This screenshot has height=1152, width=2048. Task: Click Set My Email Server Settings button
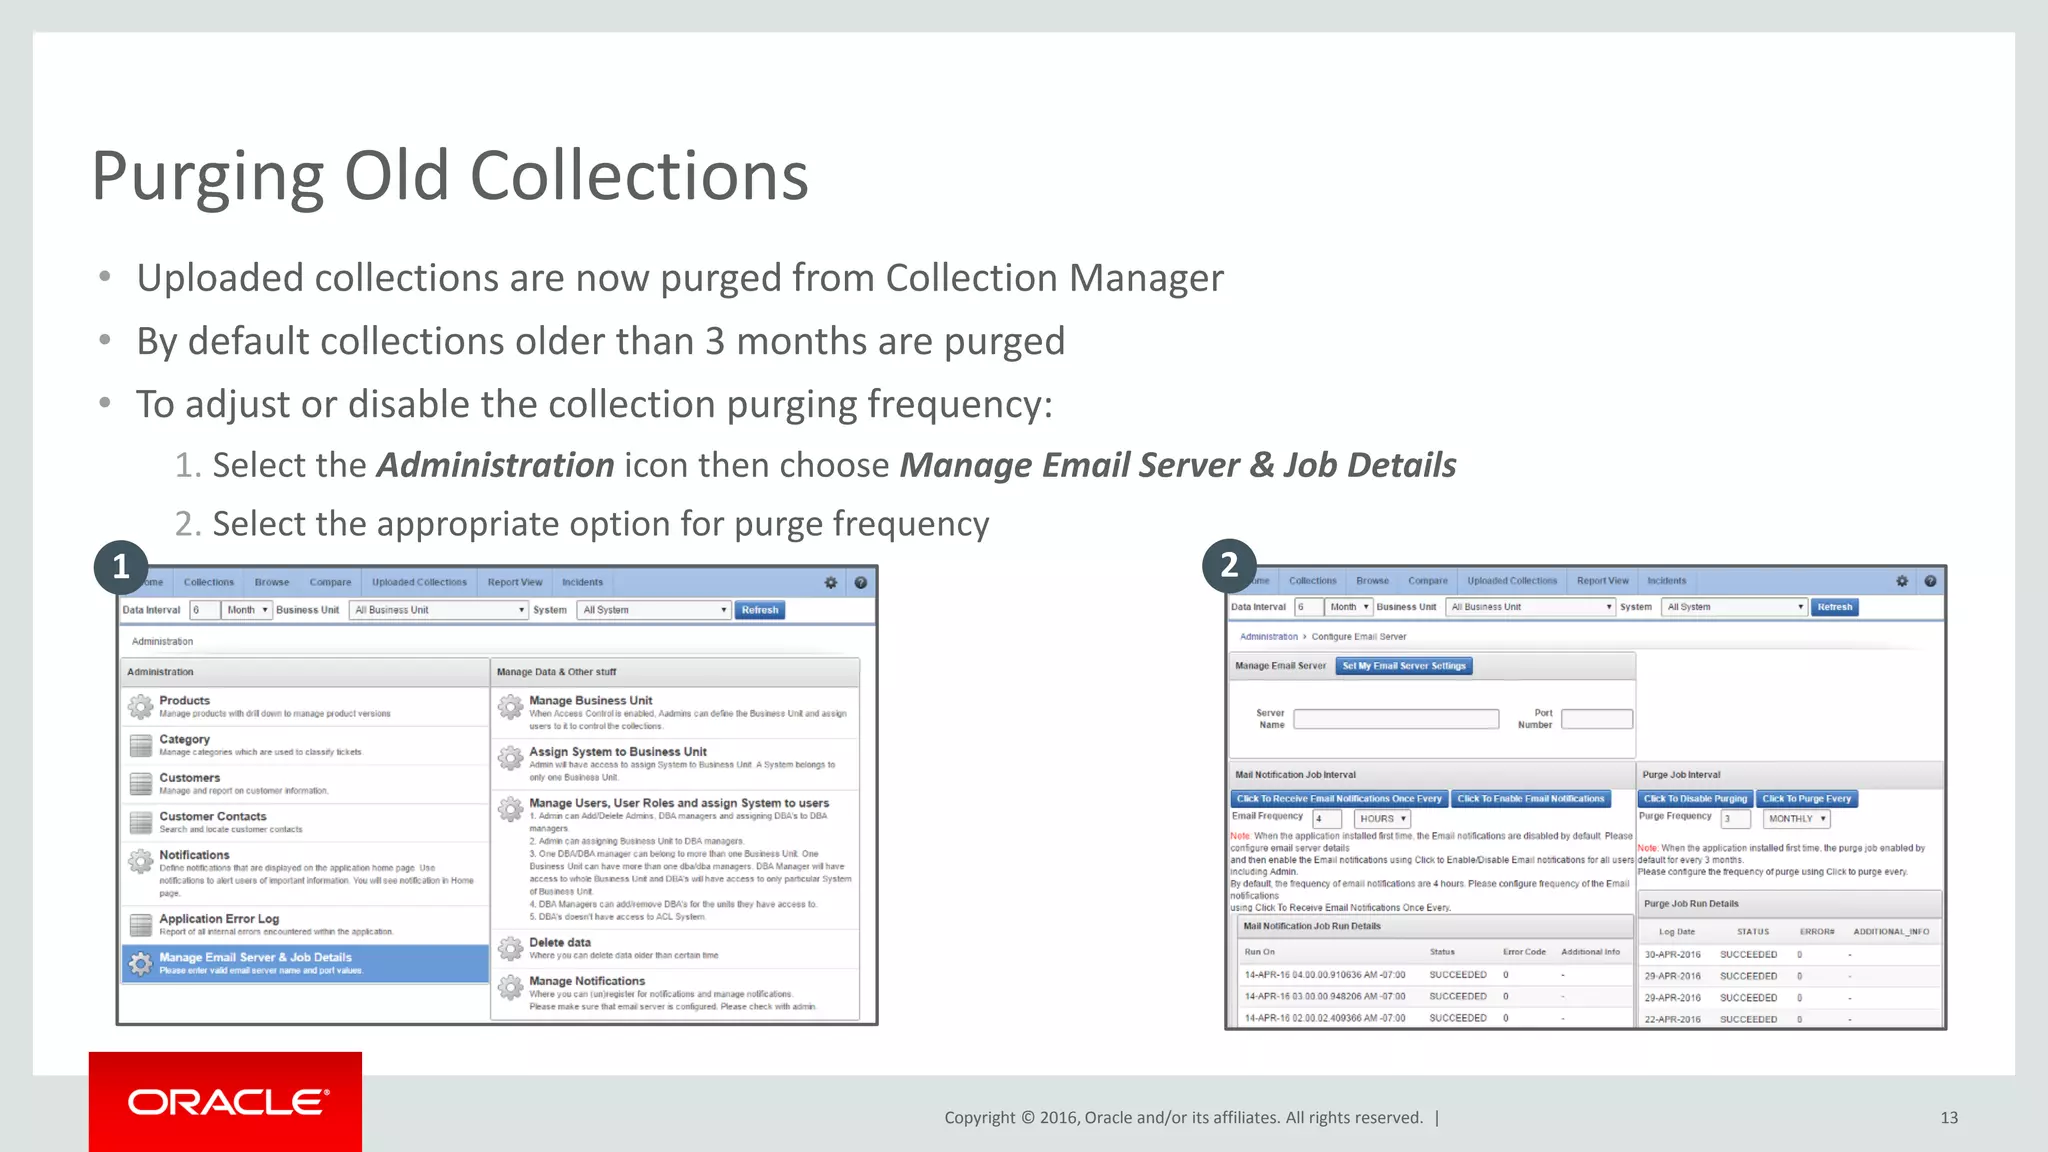1404,666
